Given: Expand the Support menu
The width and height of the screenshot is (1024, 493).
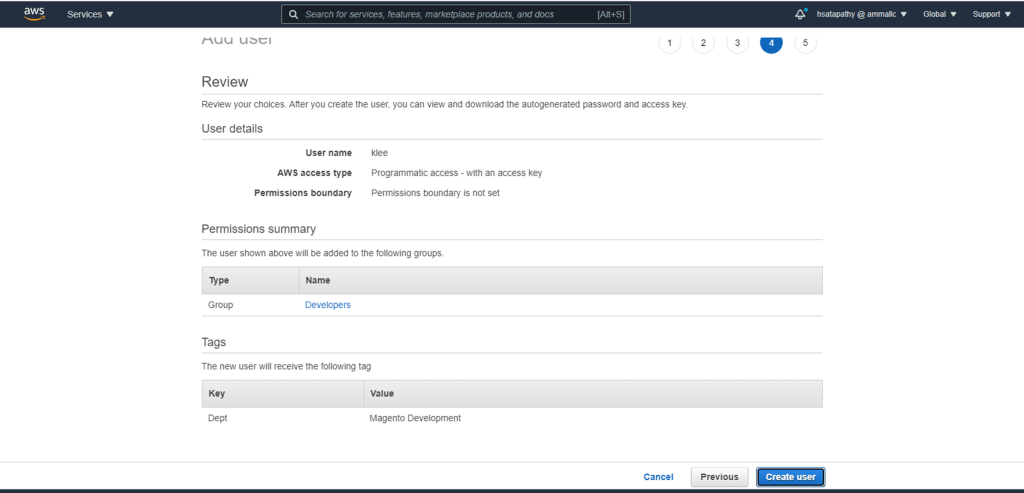Looking at the screenshot, I should pos(991,15).
